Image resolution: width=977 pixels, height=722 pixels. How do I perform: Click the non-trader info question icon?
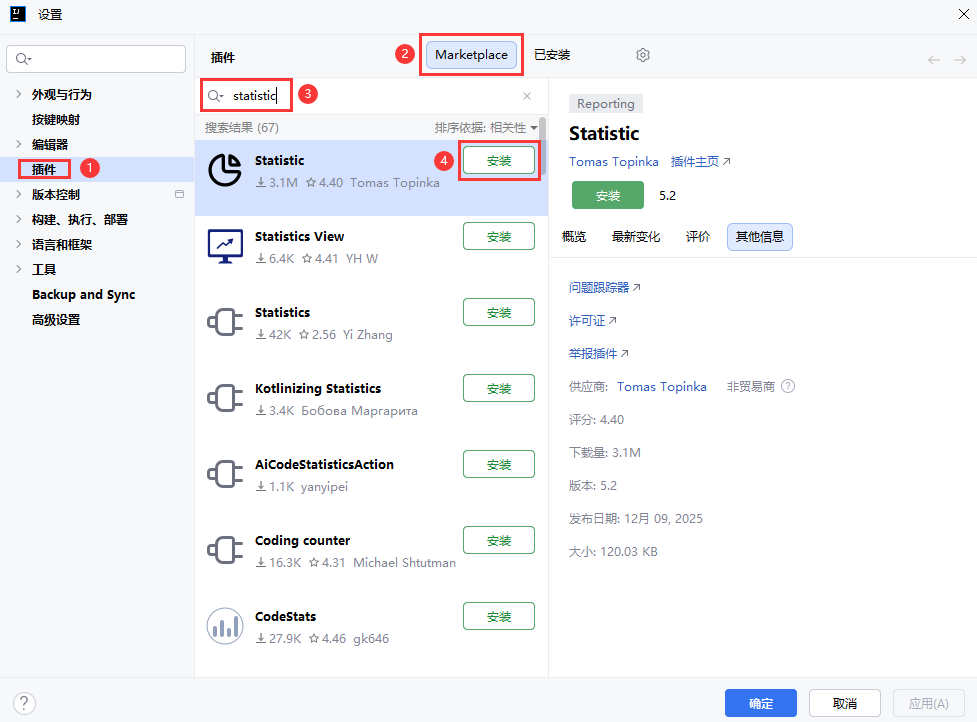pyautogui.click(x=788, y=386)
